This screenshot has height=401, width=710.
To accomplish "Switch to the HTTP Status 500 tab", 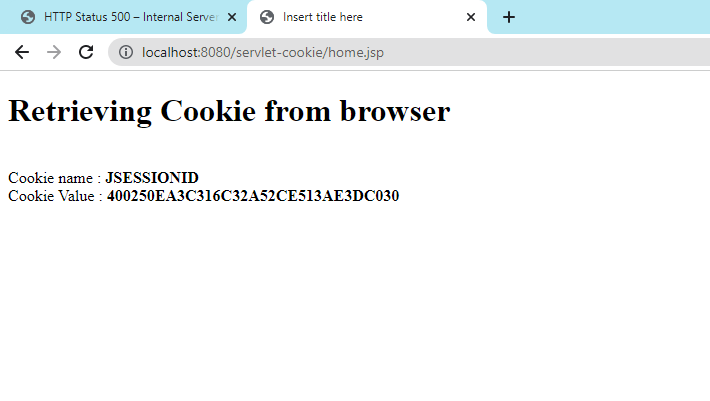I will coord(123,17).
